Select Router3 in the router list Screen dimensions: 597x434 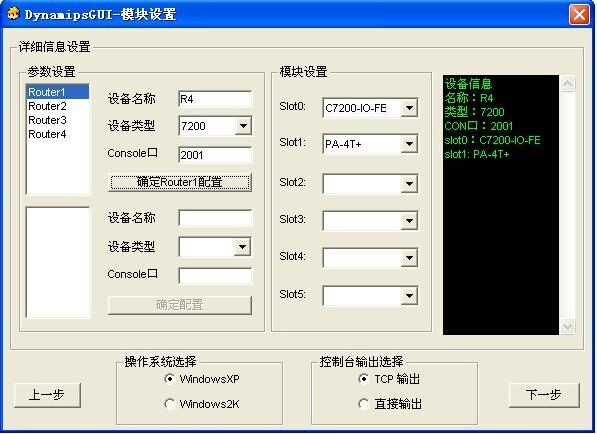point(57,120)
